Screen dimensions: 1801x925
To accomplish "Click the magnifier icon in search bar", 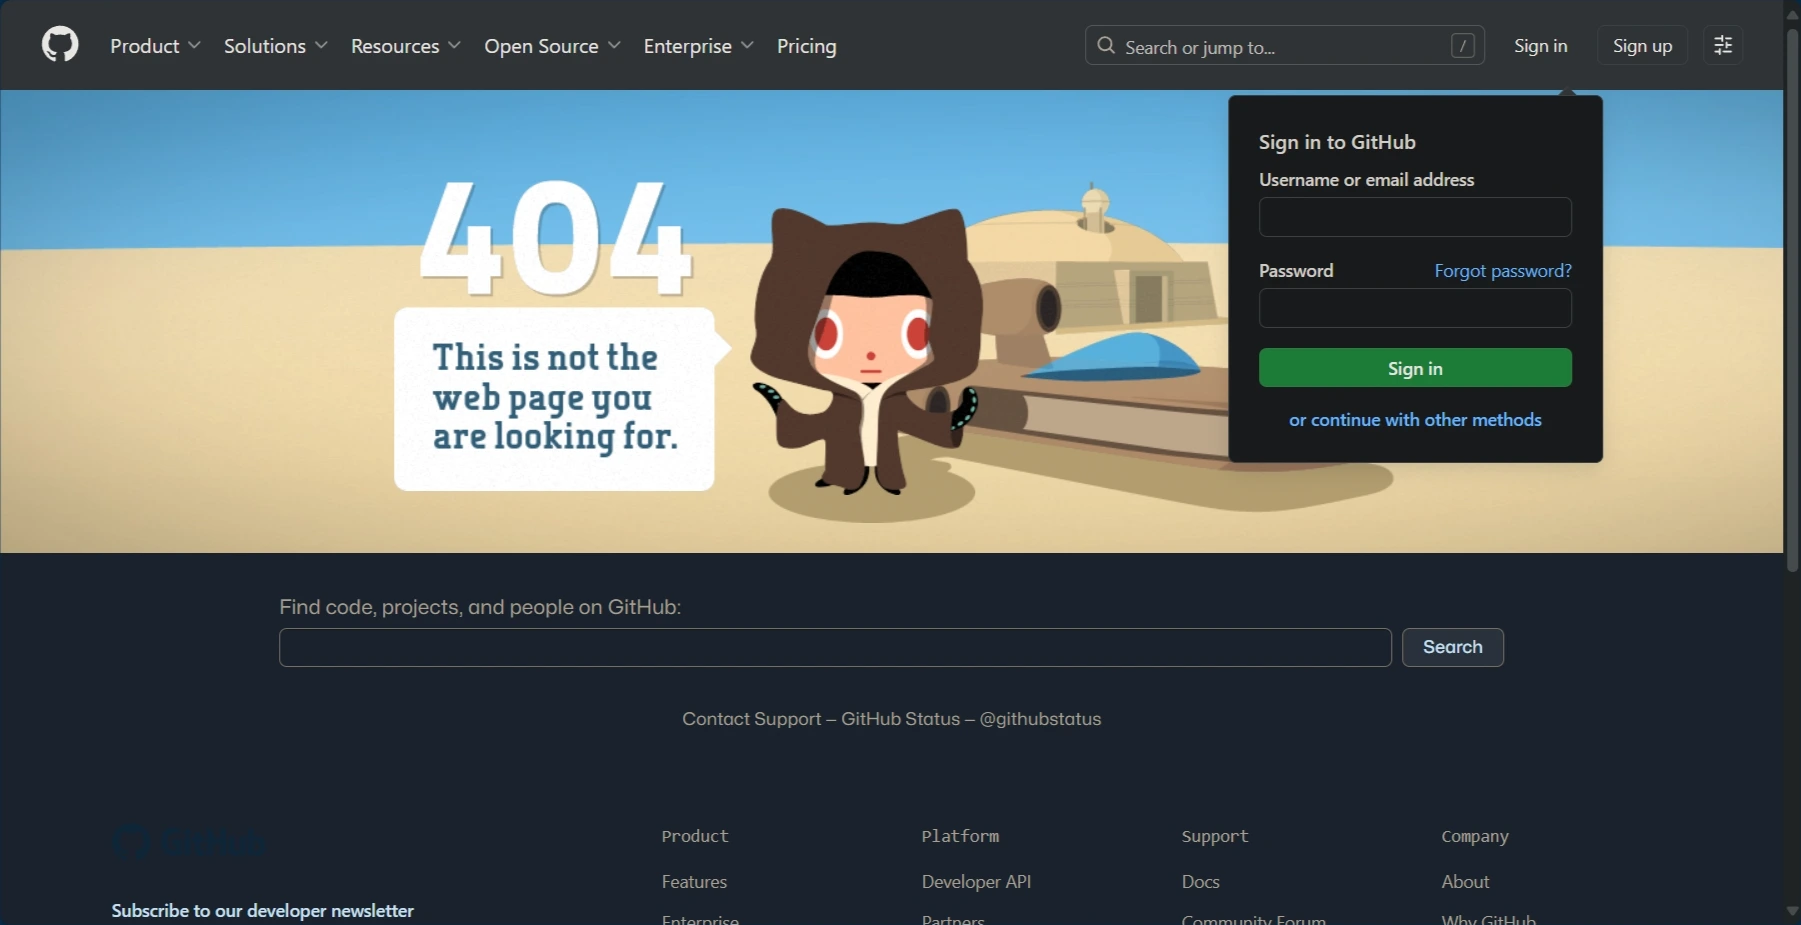I will coord(1106,46).
